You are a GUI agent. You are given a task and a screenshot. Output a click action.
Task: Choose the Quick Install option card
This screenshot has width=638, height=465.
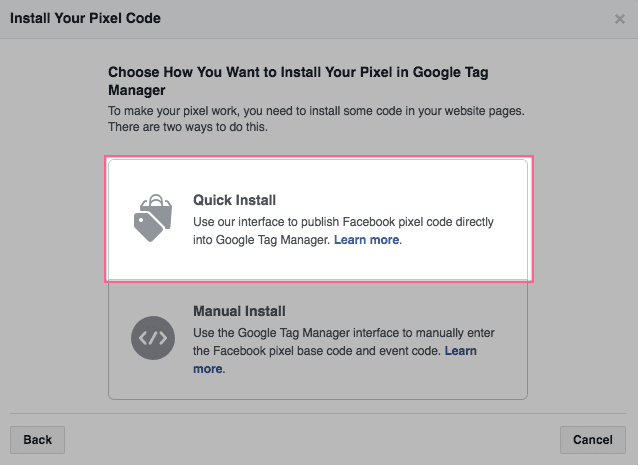[x=318, y=219]
